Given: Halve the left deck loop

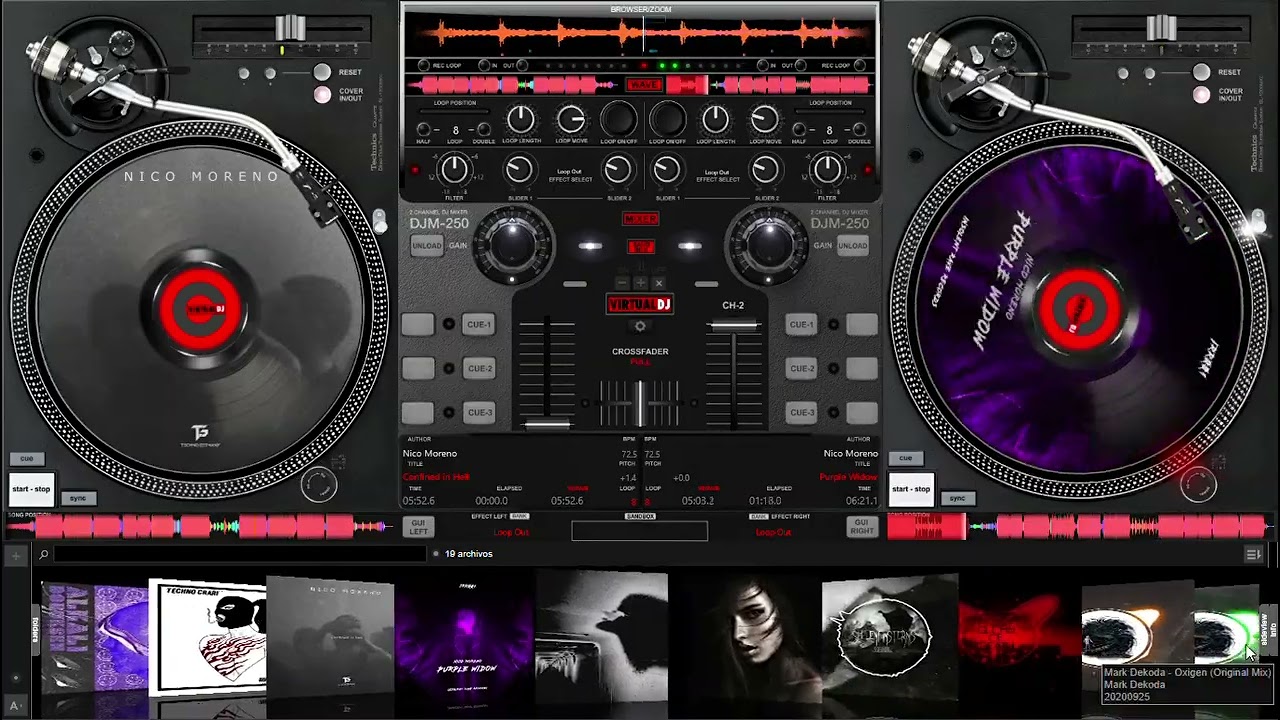Looking at the screenshot, I should [423, 130].
